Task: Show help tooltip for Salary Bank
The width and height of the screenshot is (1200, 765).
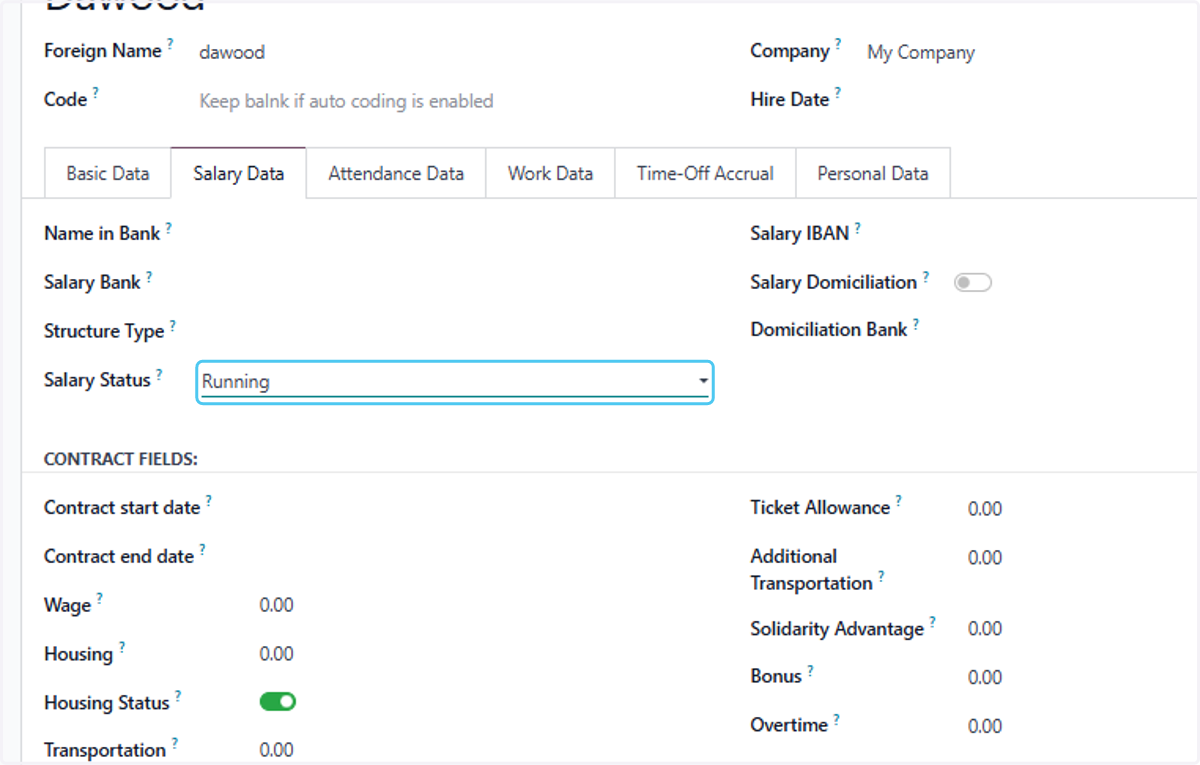Action: click(149, 276)
